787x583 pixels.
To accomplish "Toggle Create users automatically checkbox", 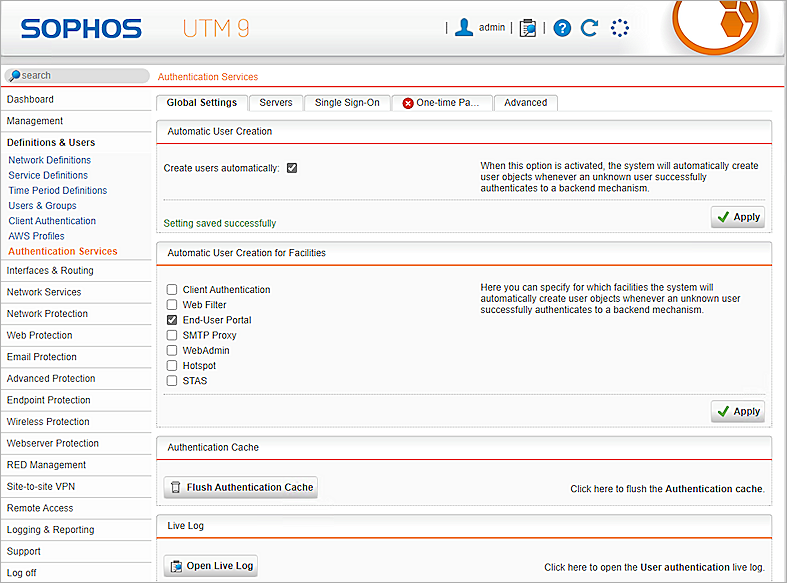I will point(292,168).
